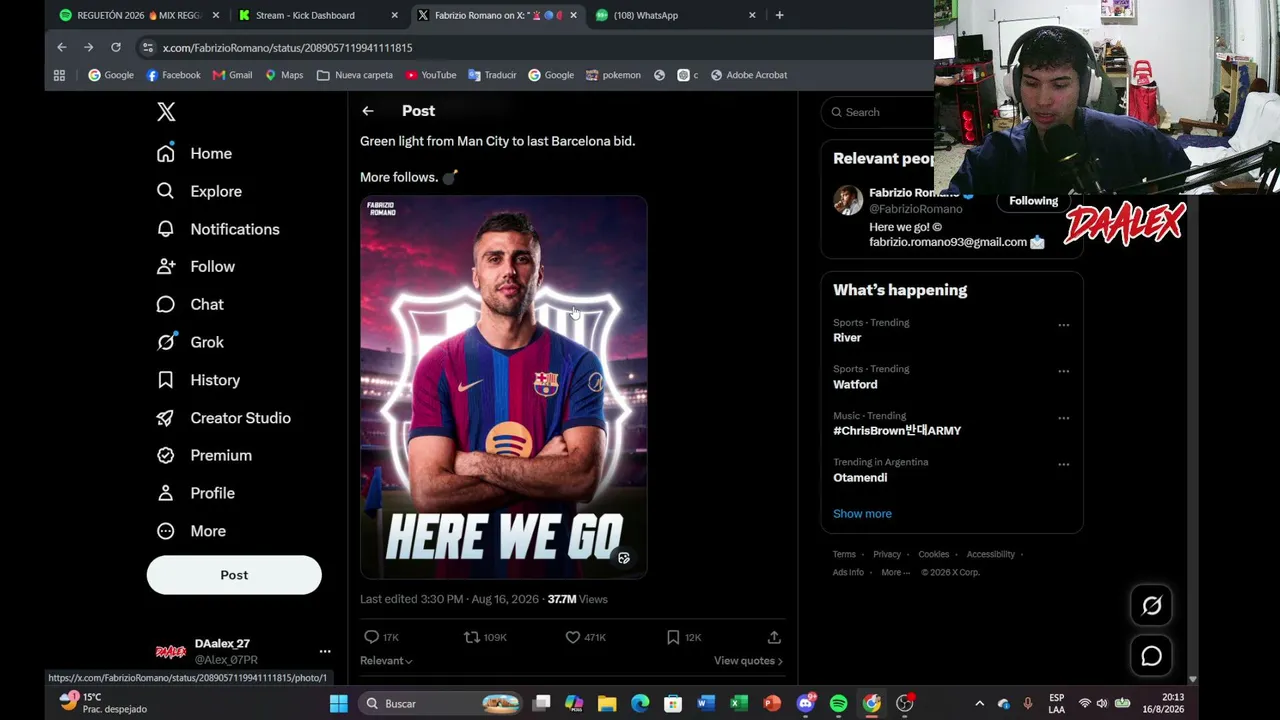Click the address bar URL
The width and height of the screenshot is (1280, 720).
(x=288, y=48)
